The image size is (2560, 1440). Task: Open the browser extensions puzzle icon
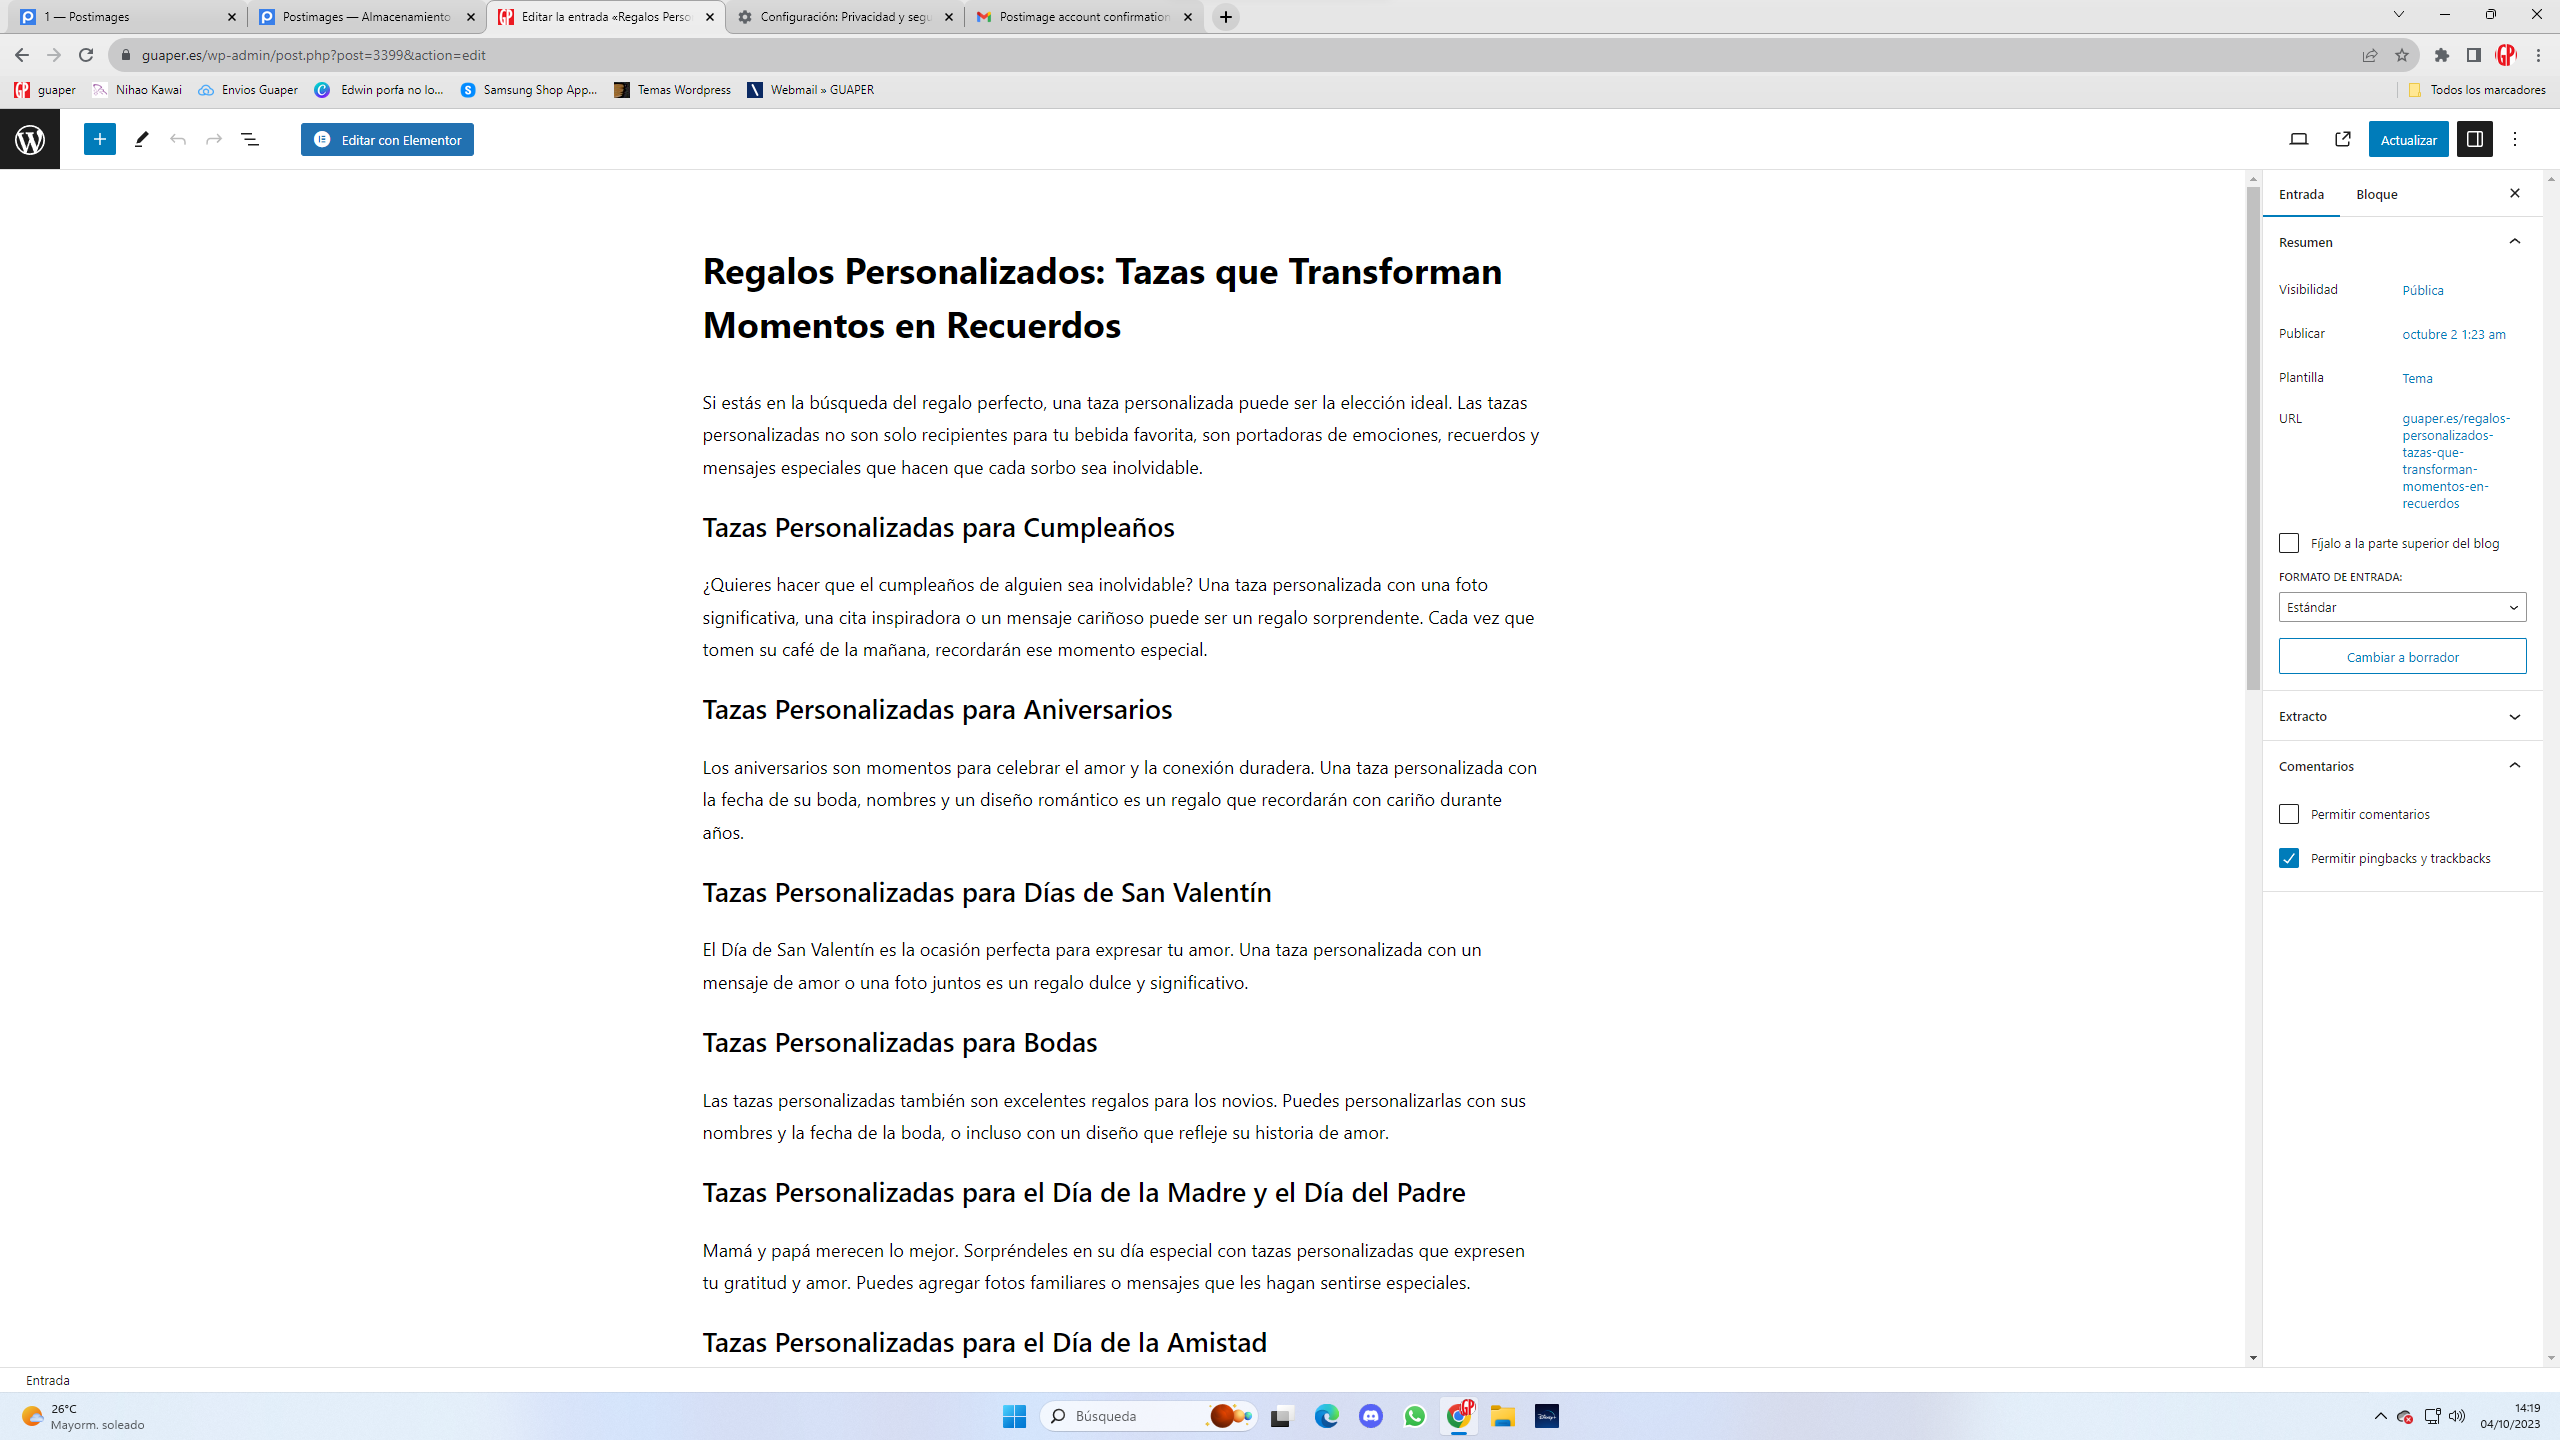[2441, 55]
